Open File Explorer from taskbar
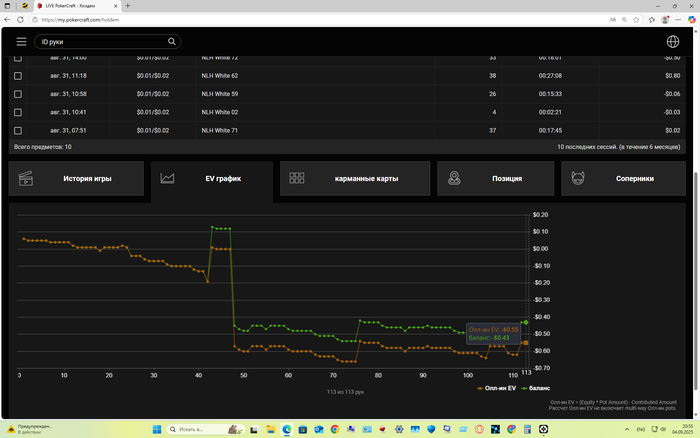Viewport: 700px width, 438px height. 271,430
